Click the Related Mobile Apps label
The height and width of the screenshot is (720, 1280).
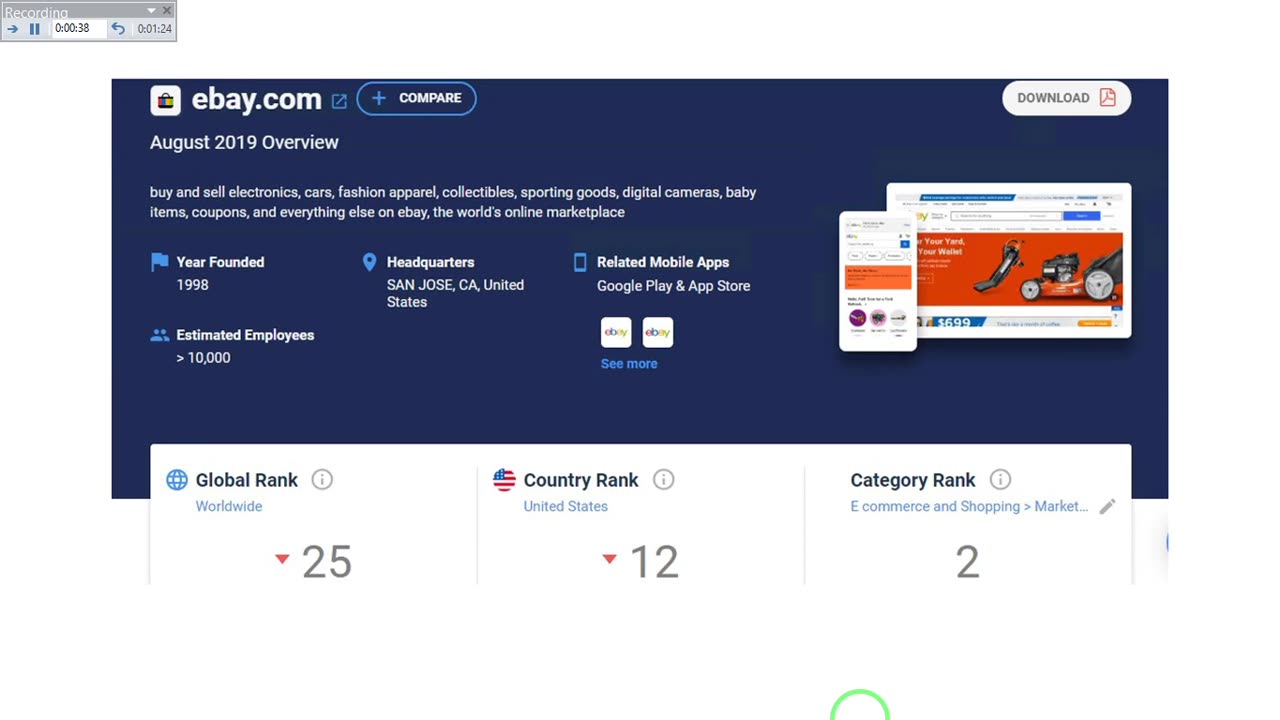[x=663, y=262]
